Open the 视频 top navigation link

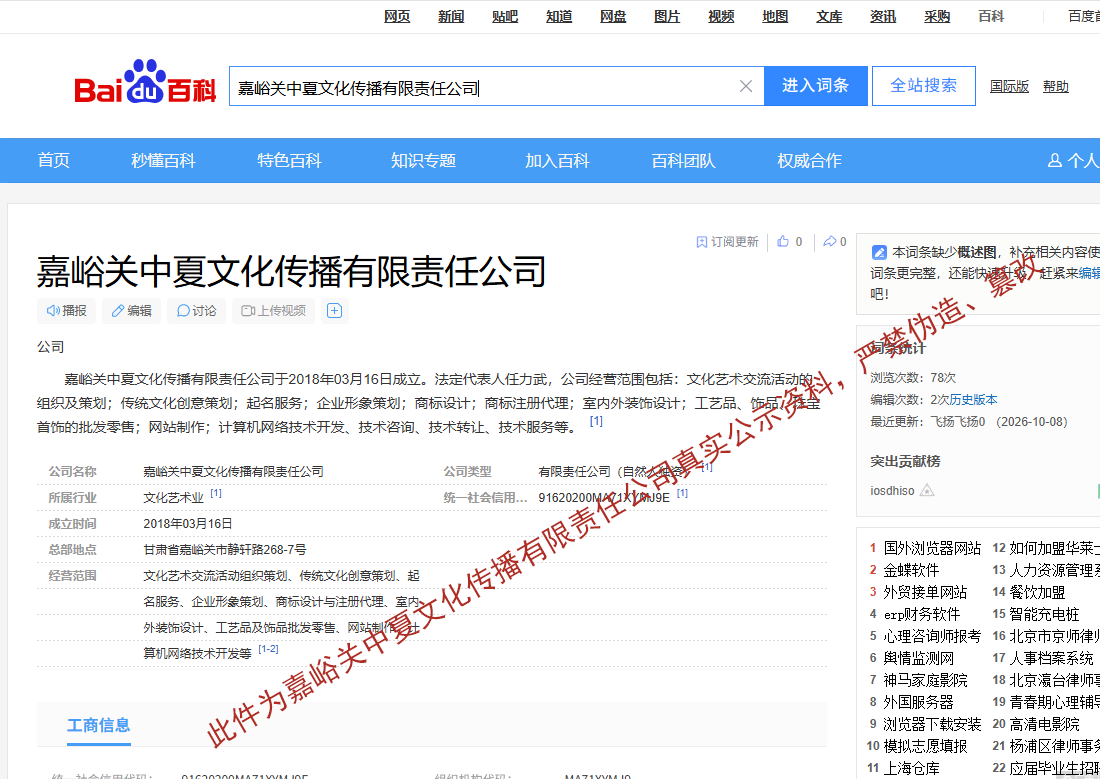(x=721, y=16)
